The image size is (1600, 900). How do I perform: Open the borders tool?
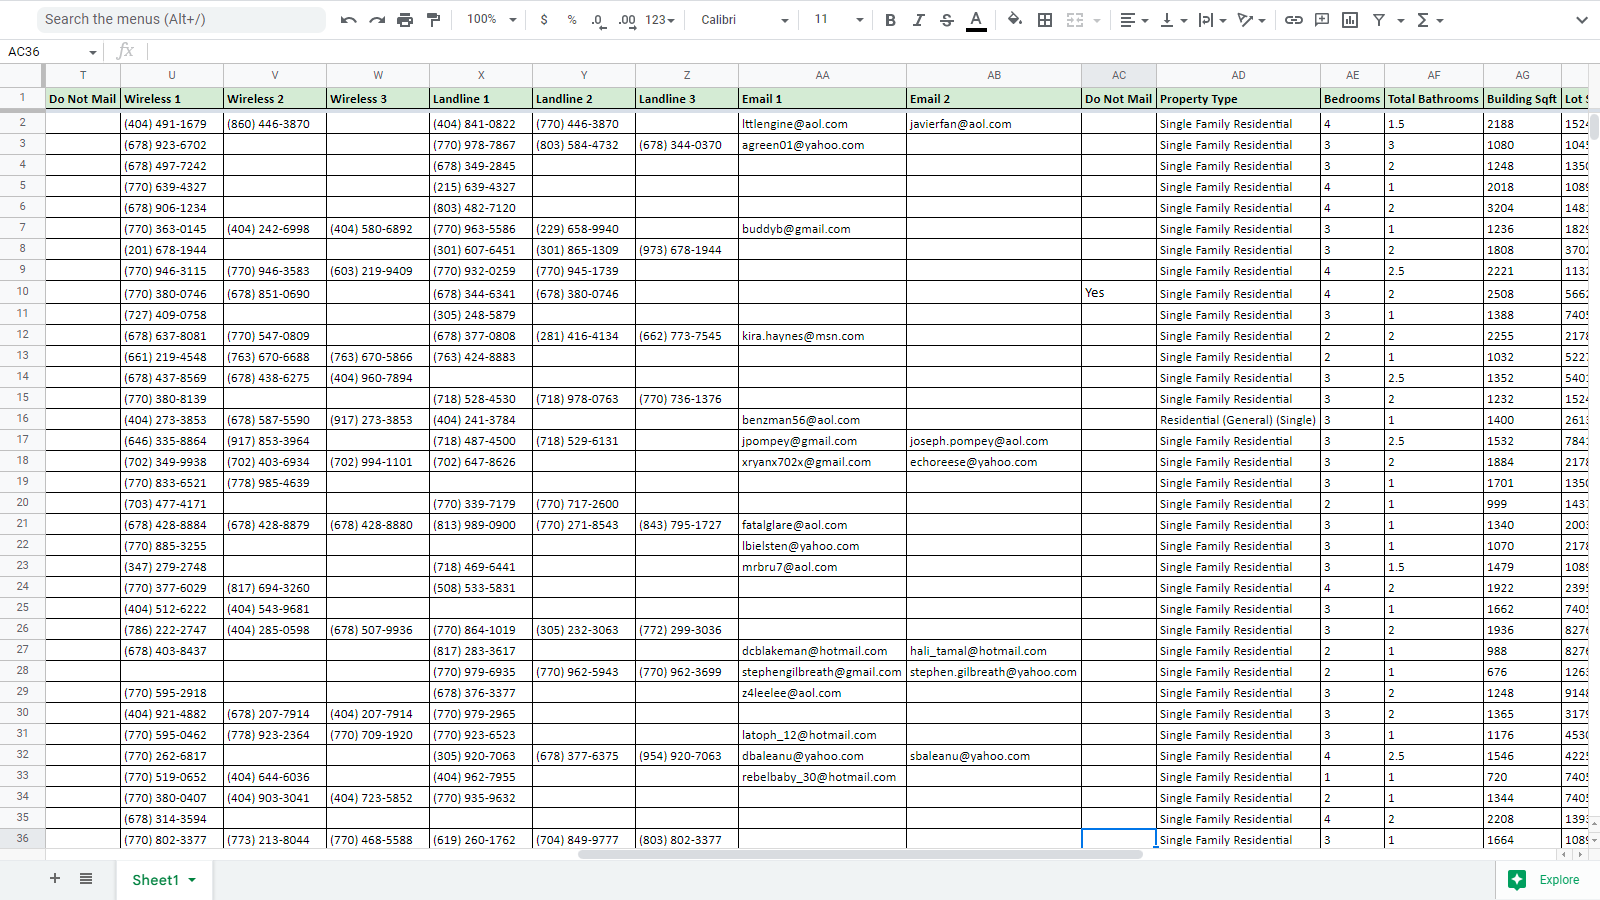click(x=1045, y=20)
